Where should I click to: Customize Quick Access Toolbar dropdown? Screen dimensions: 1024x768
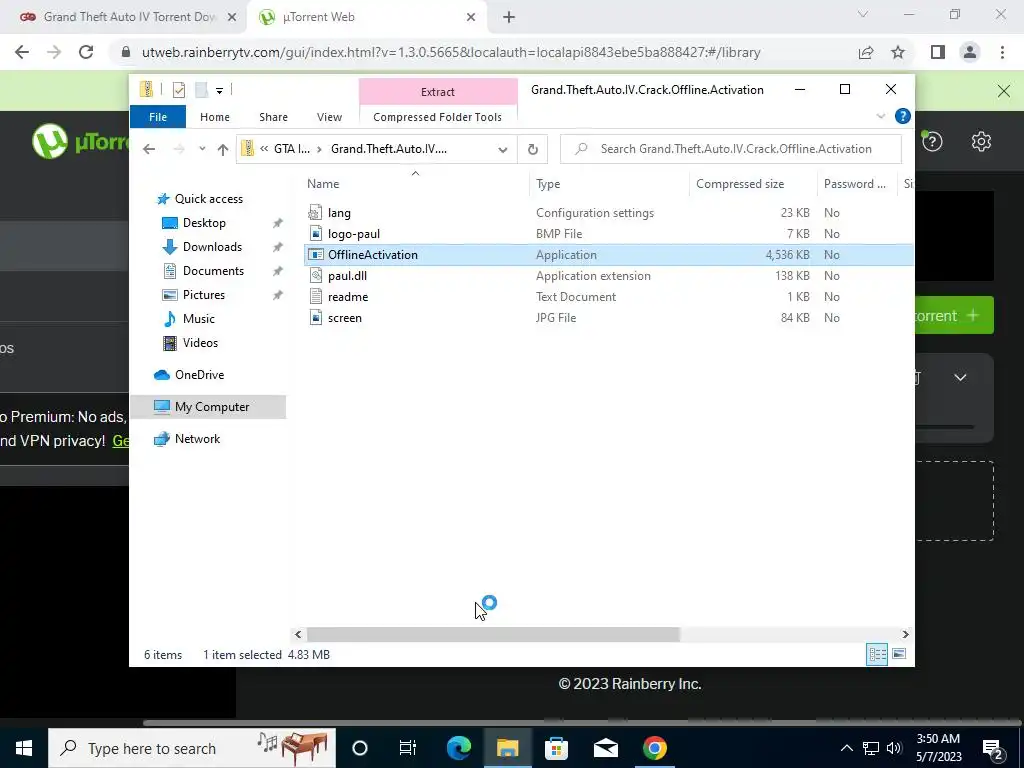[219, 90]
